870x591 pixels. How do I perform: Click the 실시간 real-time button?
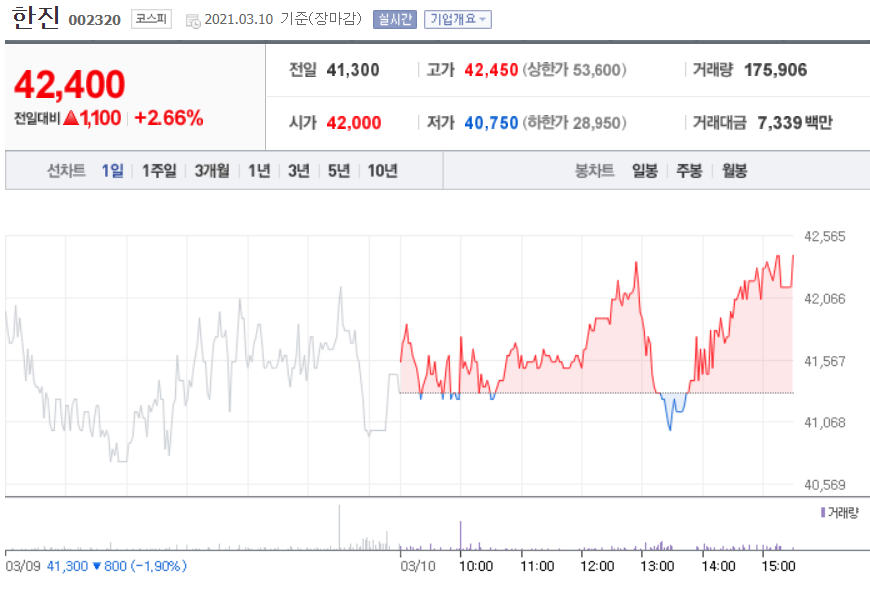(x=394, y=19)
